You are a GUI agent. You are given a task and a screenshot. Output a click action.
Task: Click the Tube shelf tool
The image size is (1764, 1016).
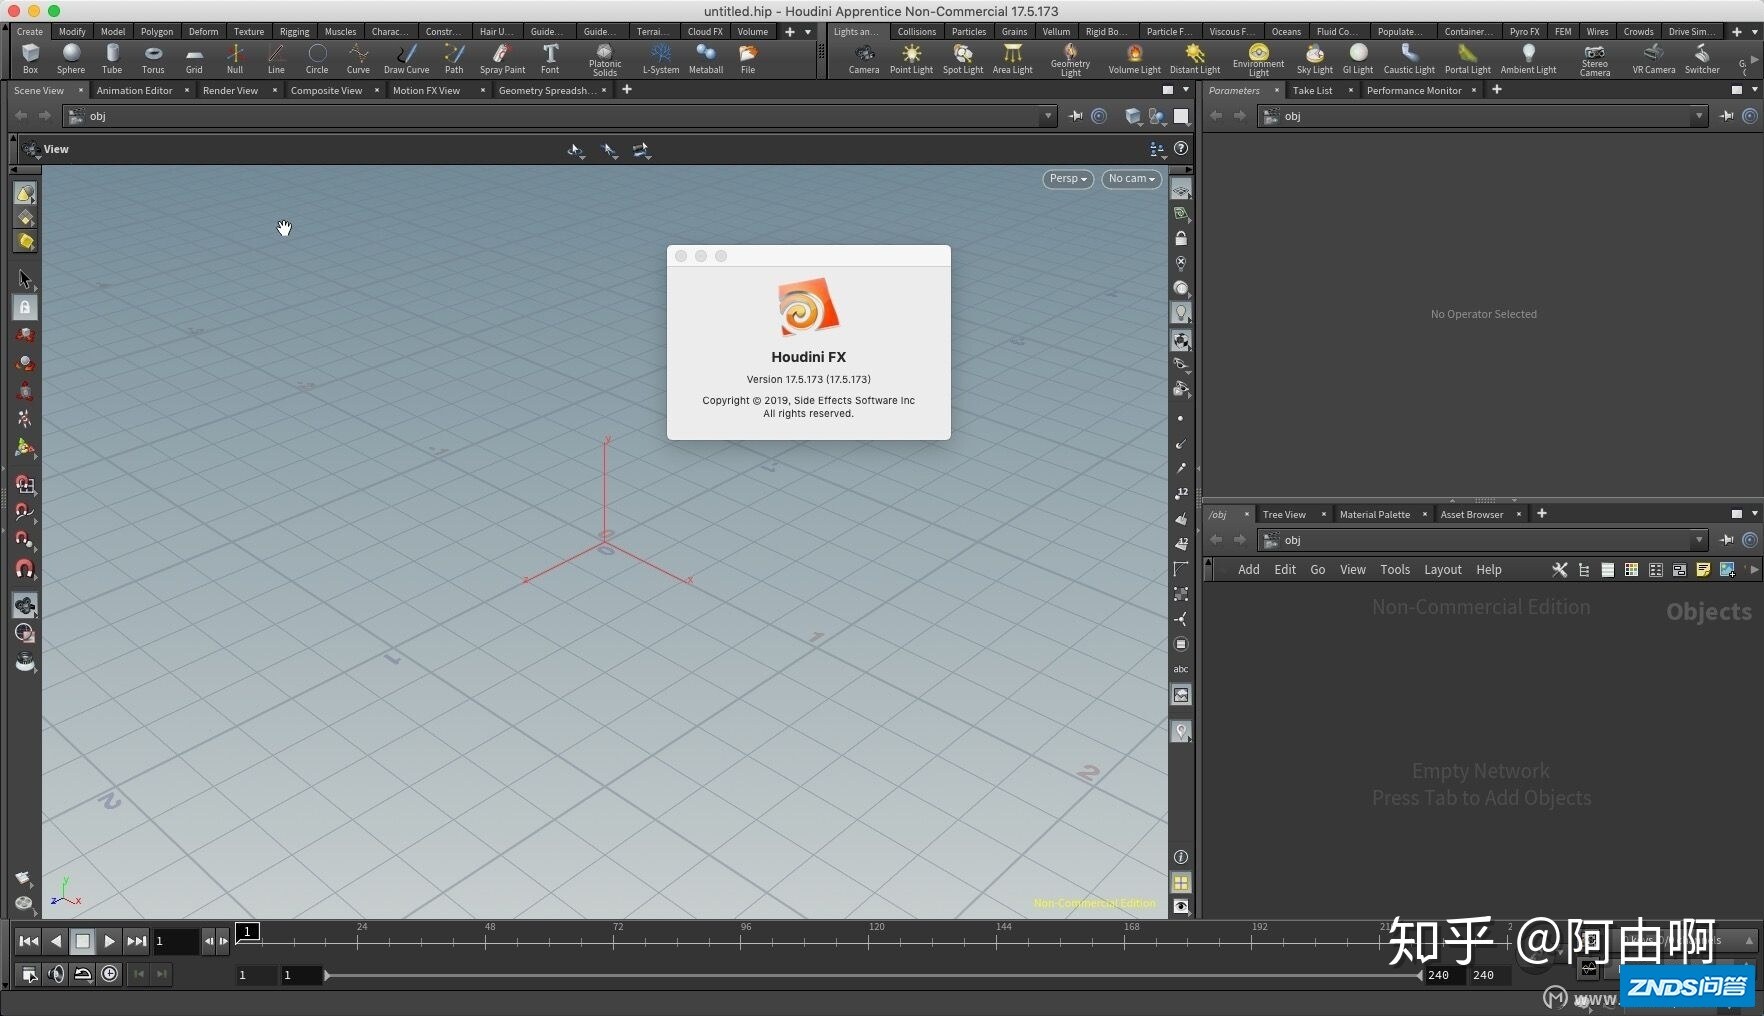pos(112,58)
